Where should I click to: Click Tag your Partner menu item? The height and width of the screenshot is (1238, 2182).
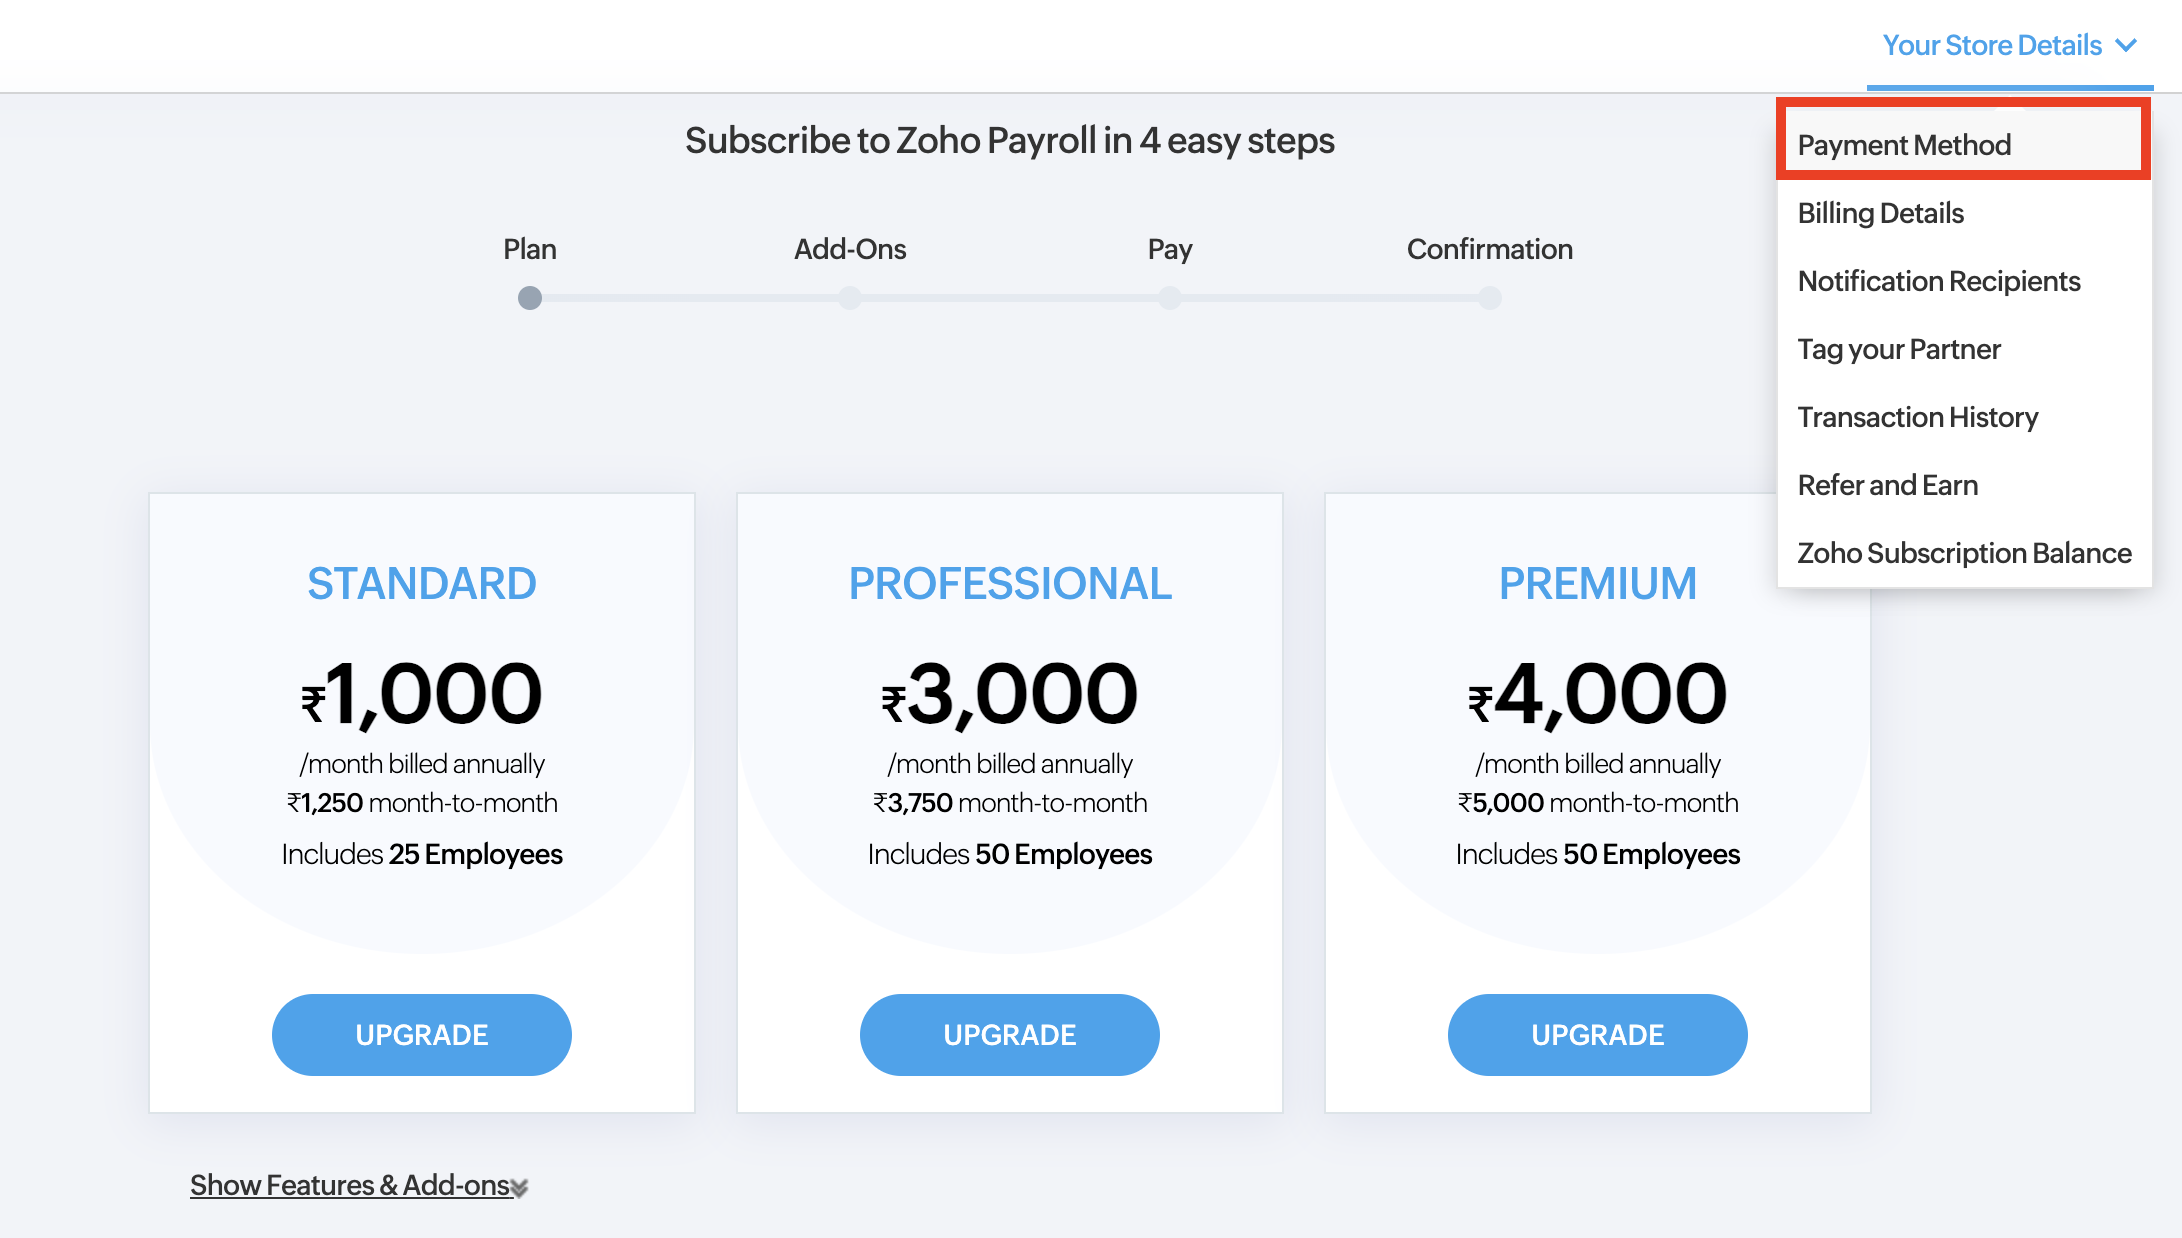(x=1898, y=349)
